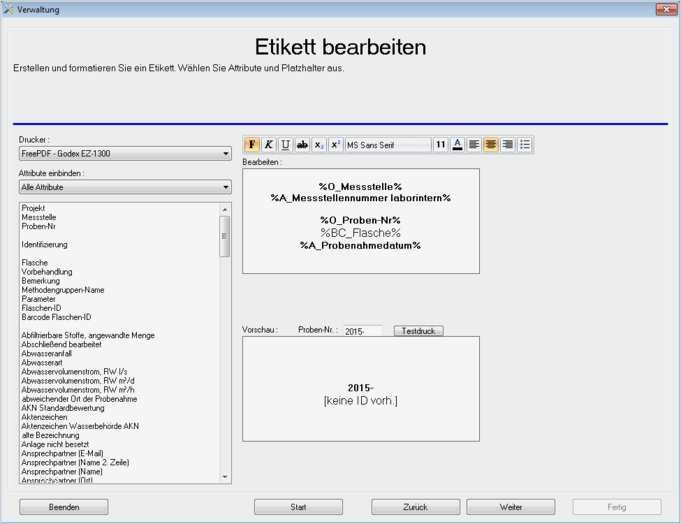Open font color picker (A)
Screen dimensions: 681x524
(457, 145)
